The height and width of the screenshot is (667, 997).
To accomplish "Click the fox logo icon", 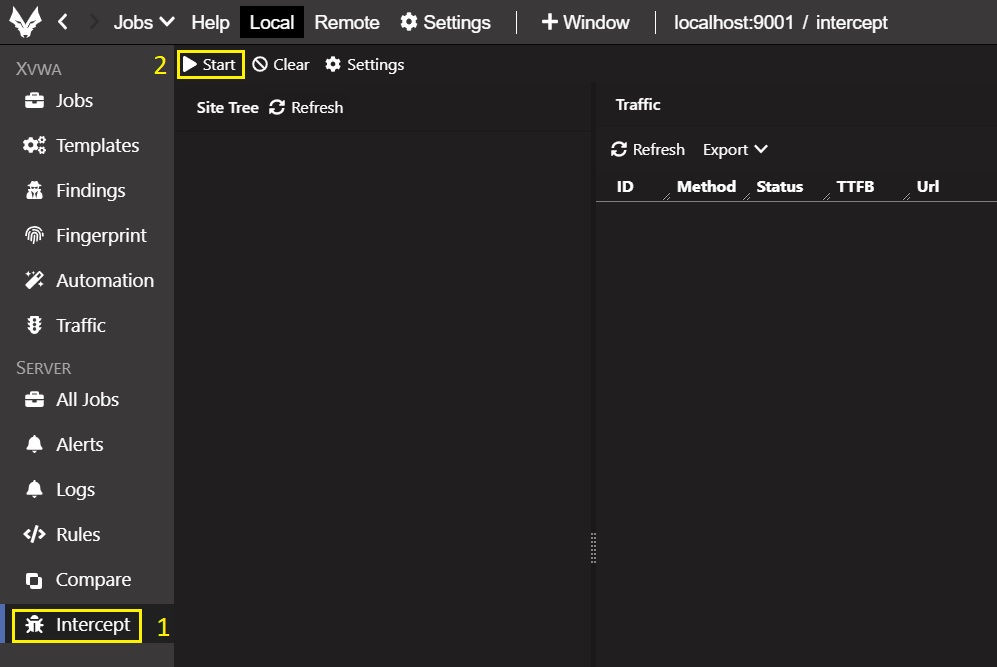I will 25,22.
